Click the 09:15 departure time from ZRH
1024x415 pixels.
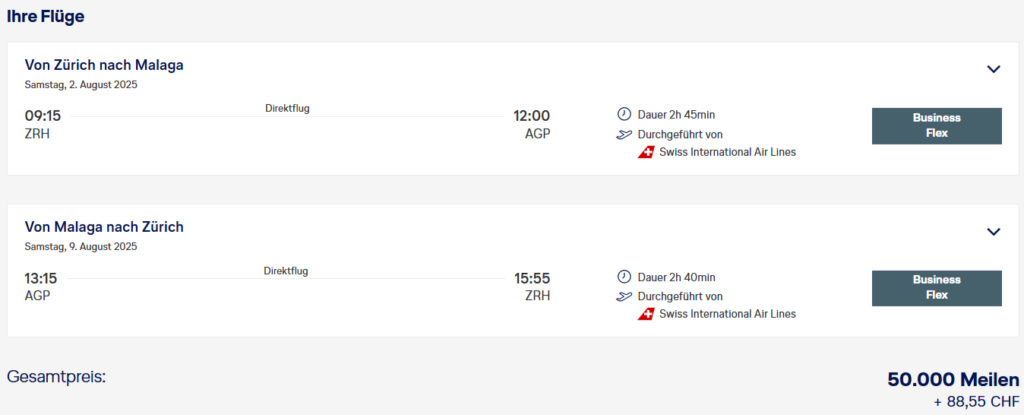point(43,116)
